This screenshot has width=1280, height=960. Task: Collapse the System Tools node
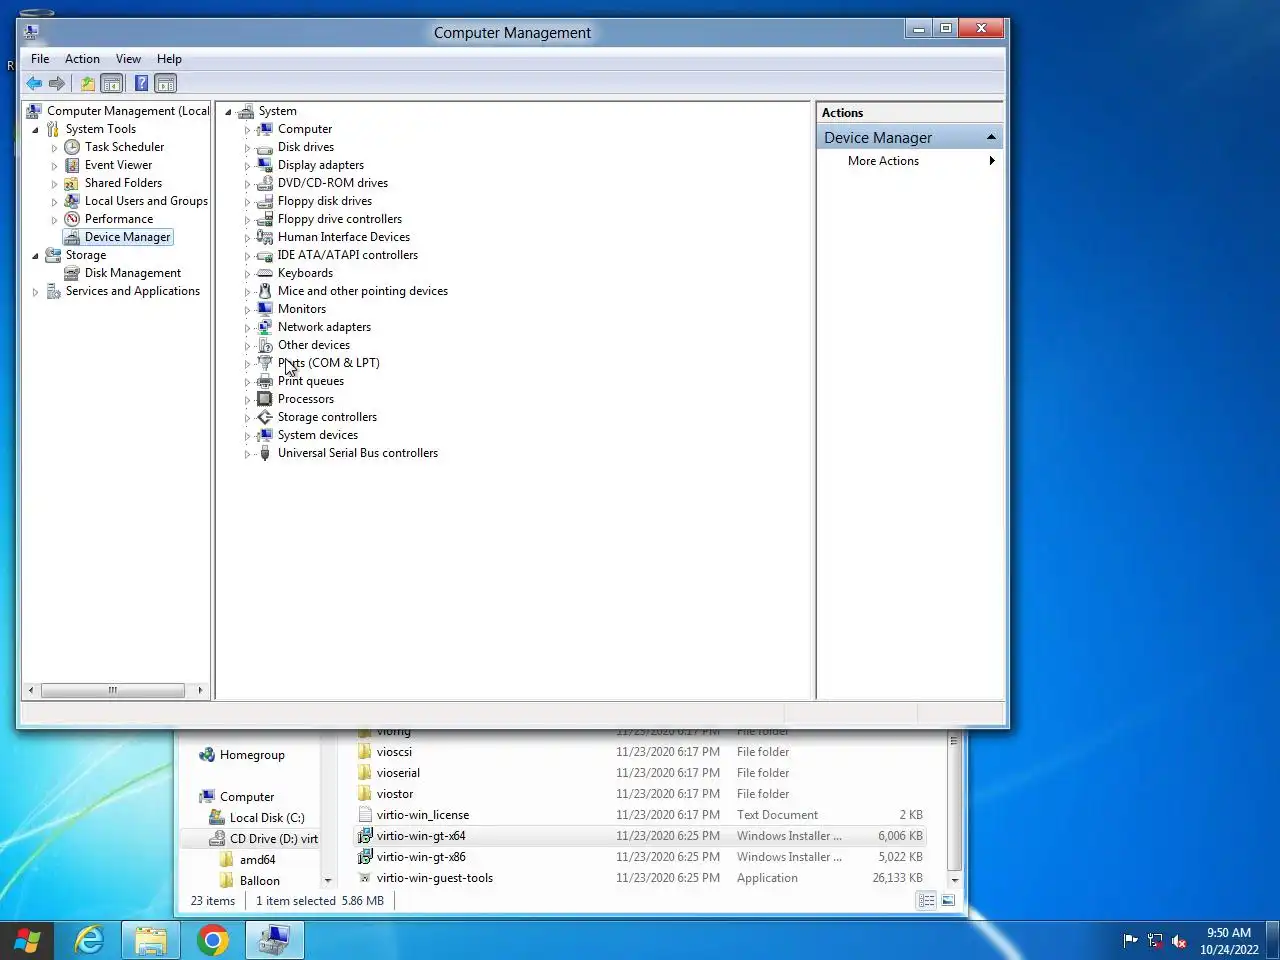point(35,130)
